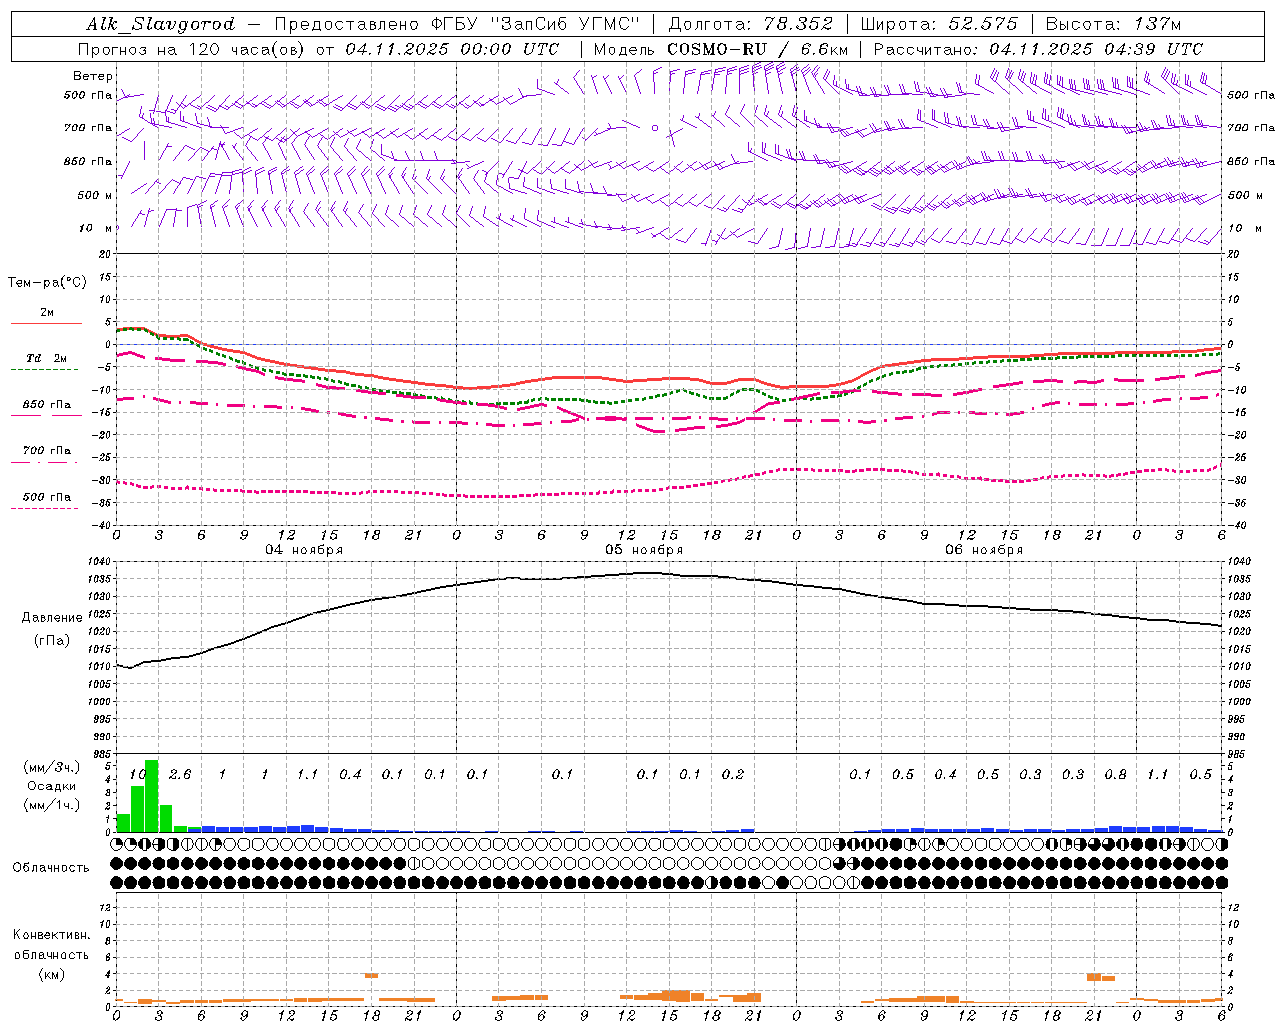Click the date label 04 ноября

click(x=304, y=550)
